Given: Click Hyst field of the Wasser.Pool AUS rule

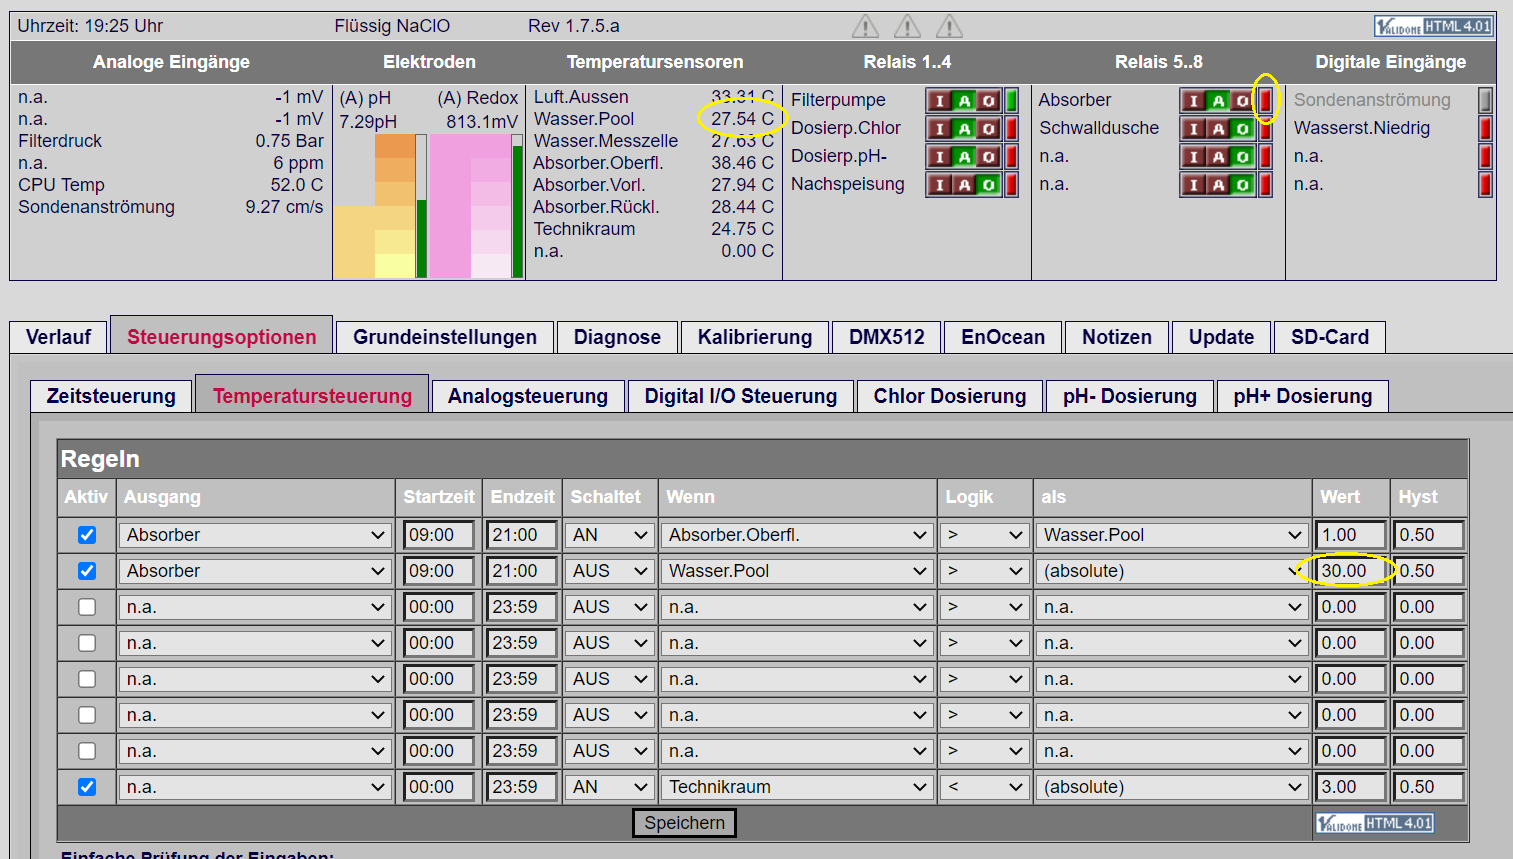Looking at the screenshot, I should (x=1429, y=571).
